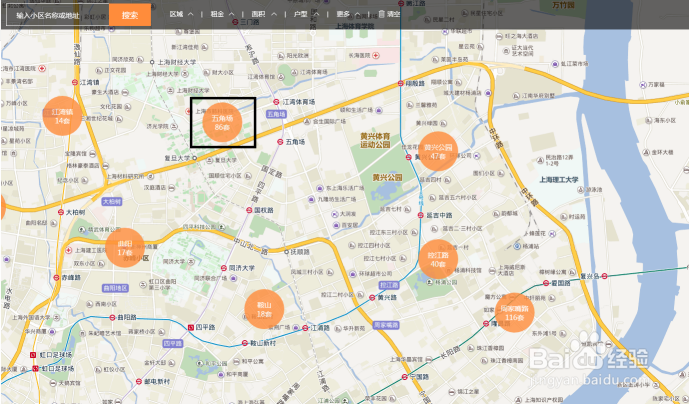The height and width of the screenshot is (404, 689).
Task: Select the 周家嘴路 116套 listing bubble
Action: tap(515, 313)
